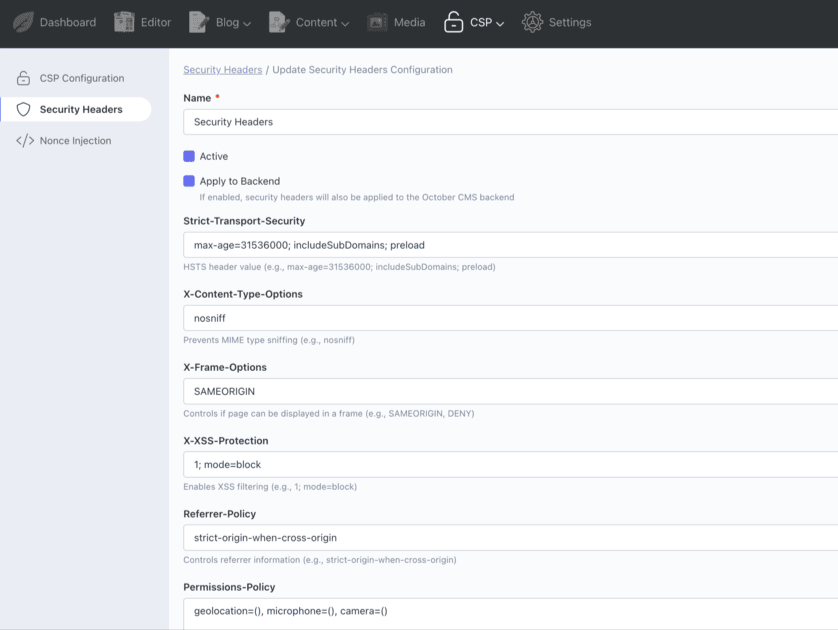Click into the X-Frame-Options field
The image size is (838, 630).
510,391
